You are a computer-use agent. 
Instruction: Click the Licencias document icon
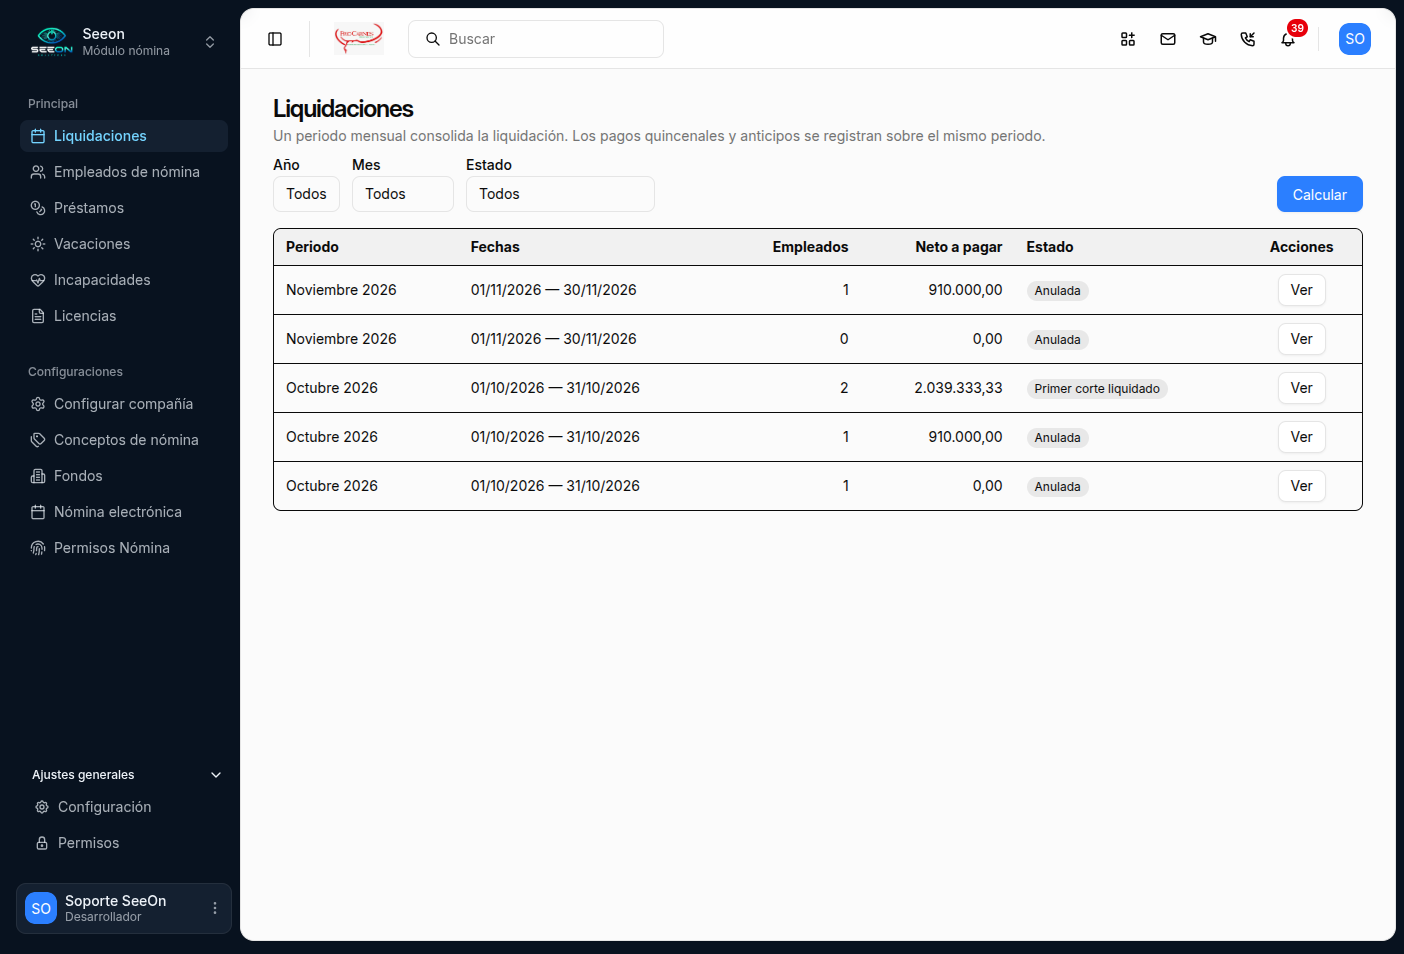click(x=38, y=316)
